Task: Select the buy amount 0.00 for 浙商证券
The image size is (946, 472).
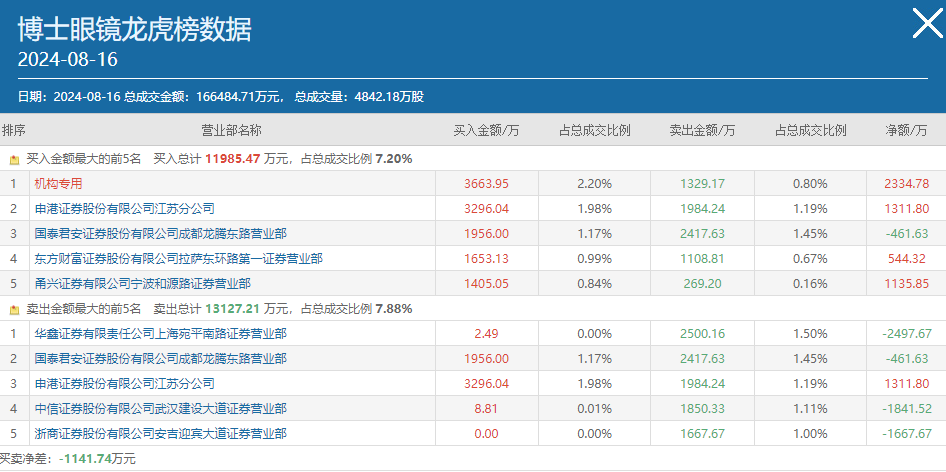Action: (x=486, y=434)
